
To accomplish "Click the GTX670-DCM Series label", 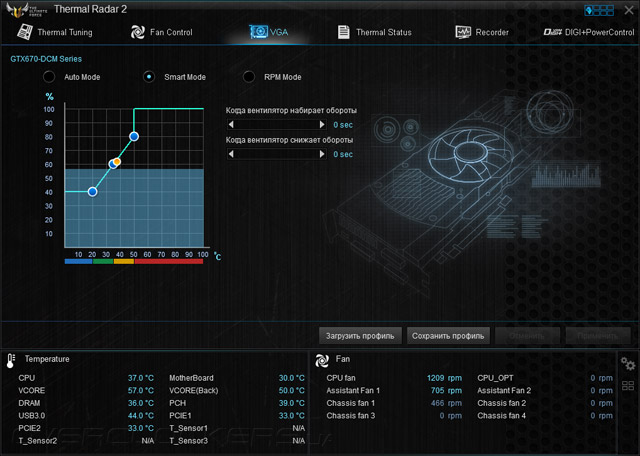I will (x=46, y=59).
